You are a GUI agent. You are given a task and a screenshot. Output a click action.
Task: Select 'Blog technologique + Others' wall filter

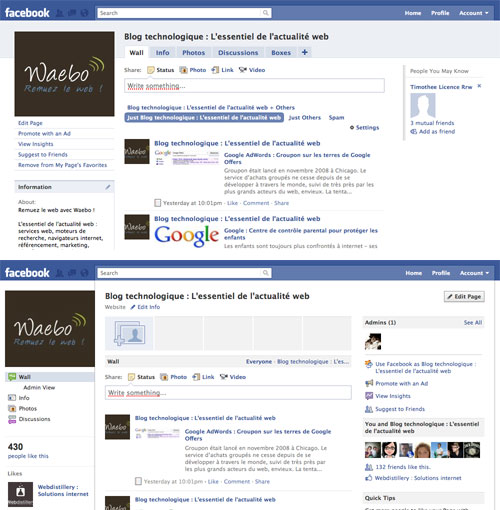tap(211, 108)
